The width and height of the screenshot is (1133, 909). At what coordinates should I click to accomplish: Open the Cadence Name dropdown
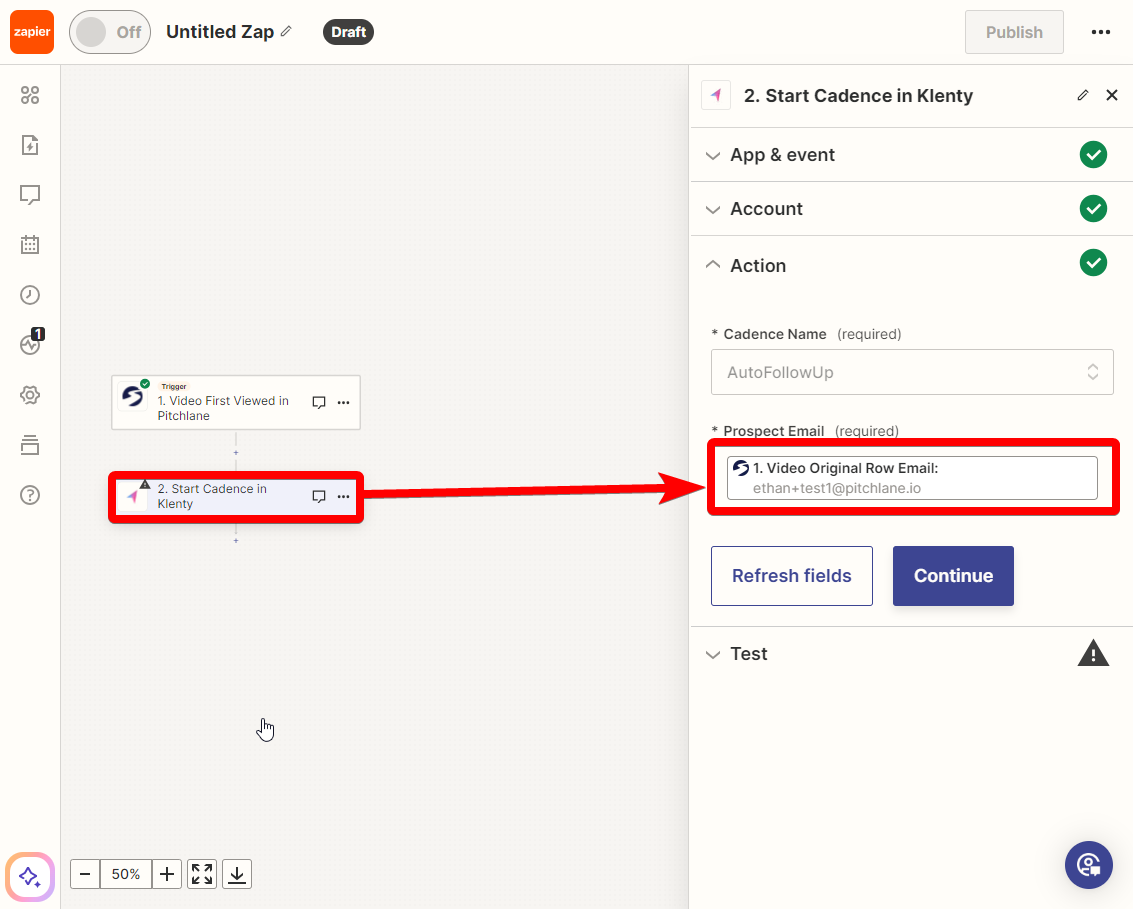pos(912,372)
